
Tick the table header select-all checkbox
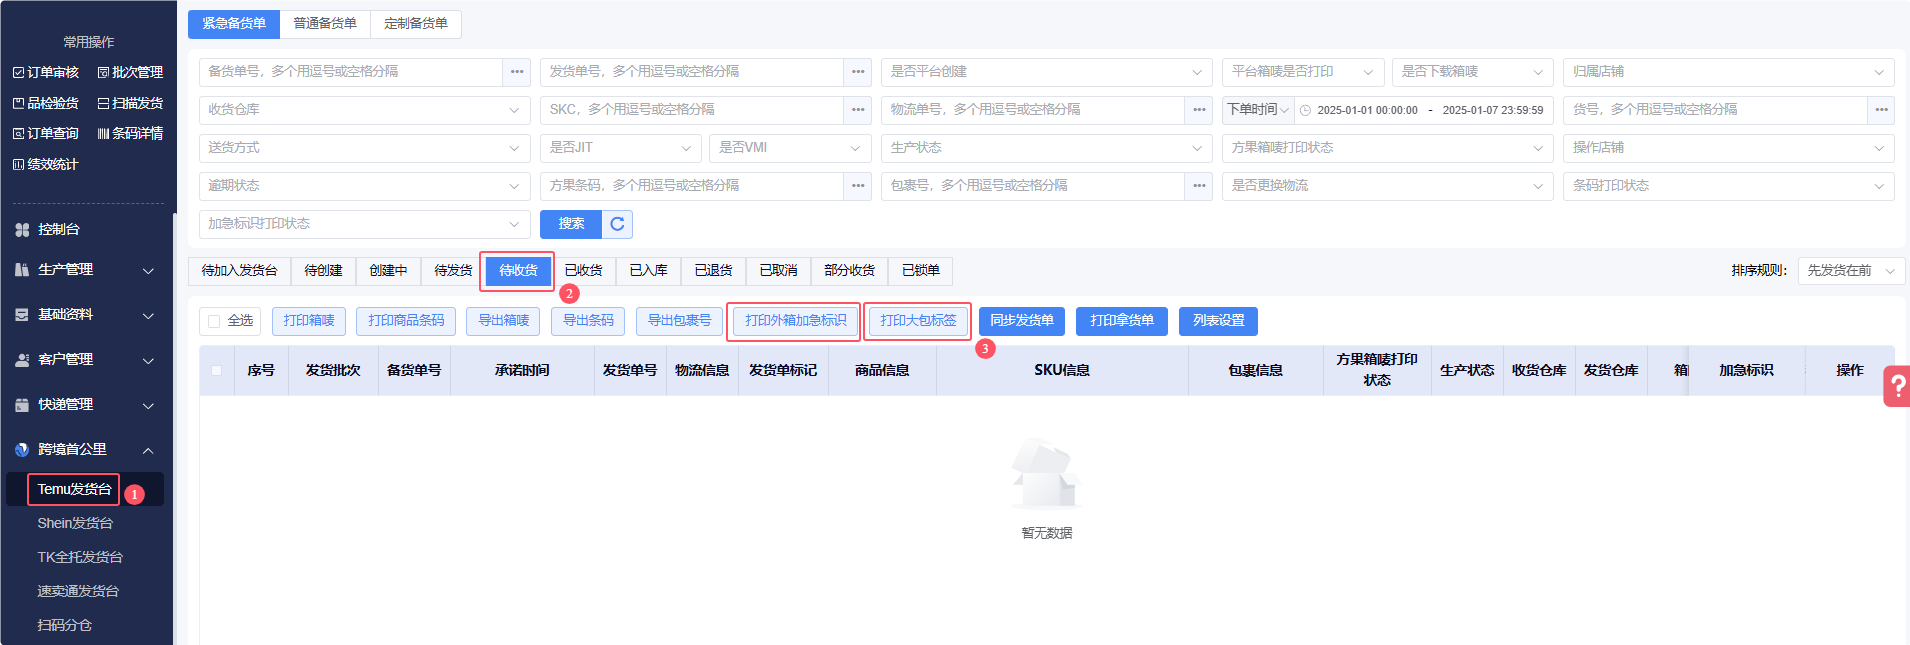pyautogui.click(x=216, y=370)
